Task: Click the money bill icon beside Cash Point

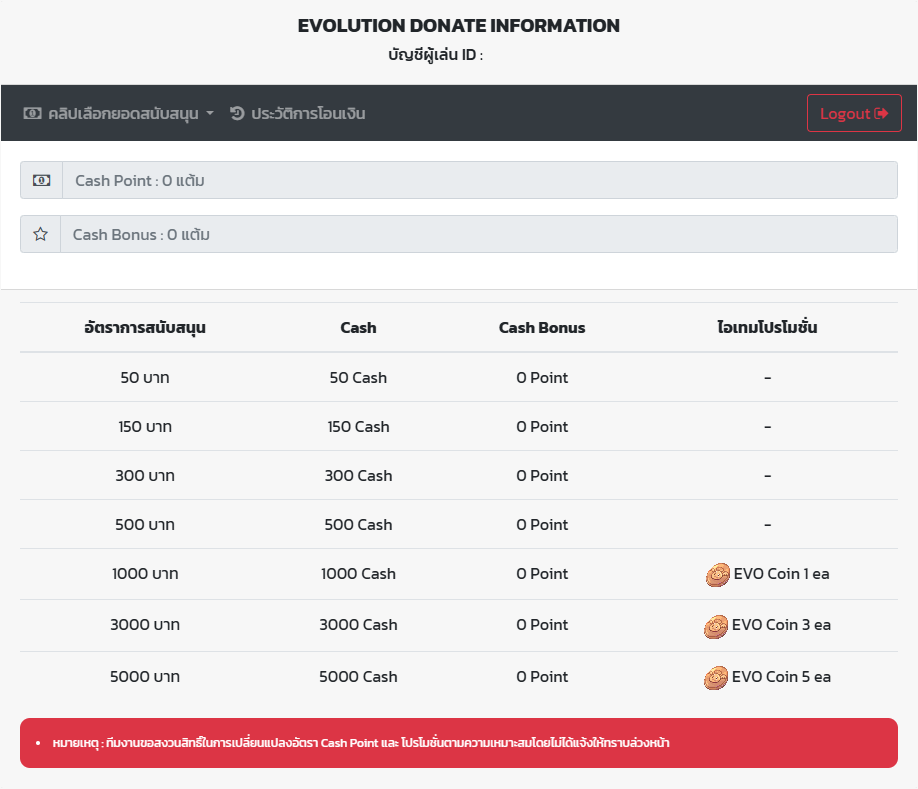Action: (41, 180)
